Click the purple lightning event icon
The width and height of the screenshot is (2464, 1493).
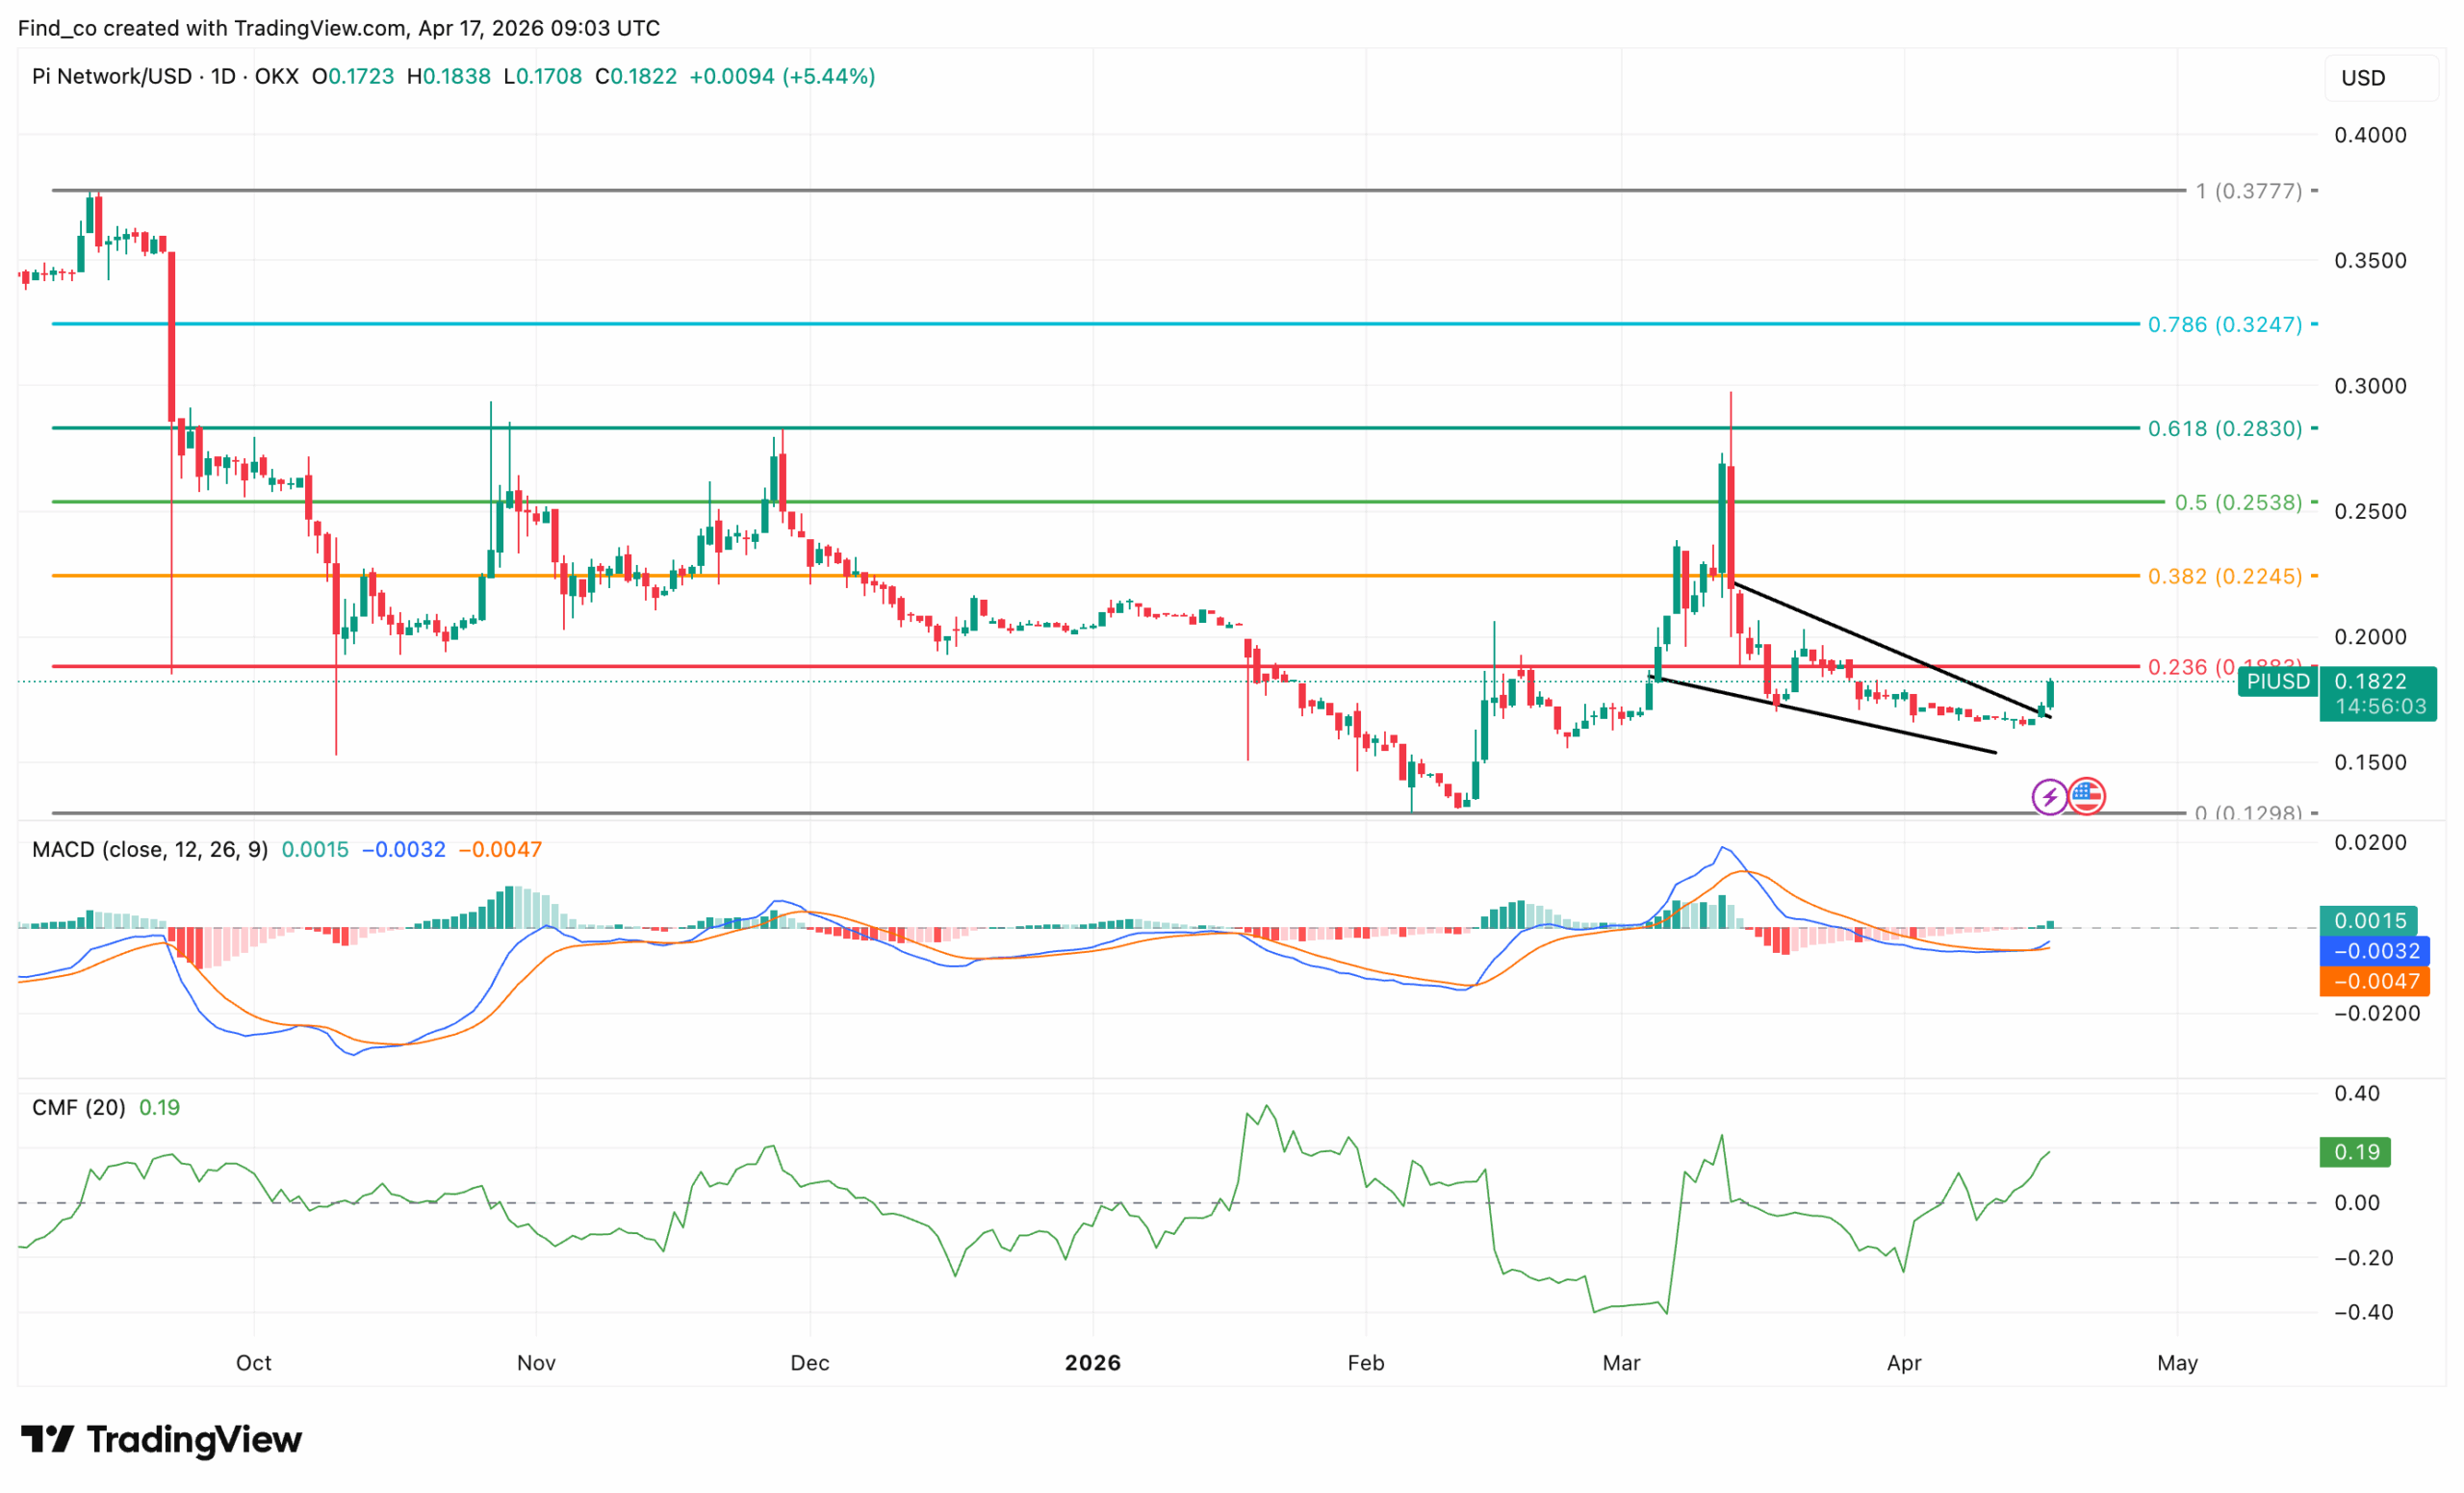point(2050,797)
